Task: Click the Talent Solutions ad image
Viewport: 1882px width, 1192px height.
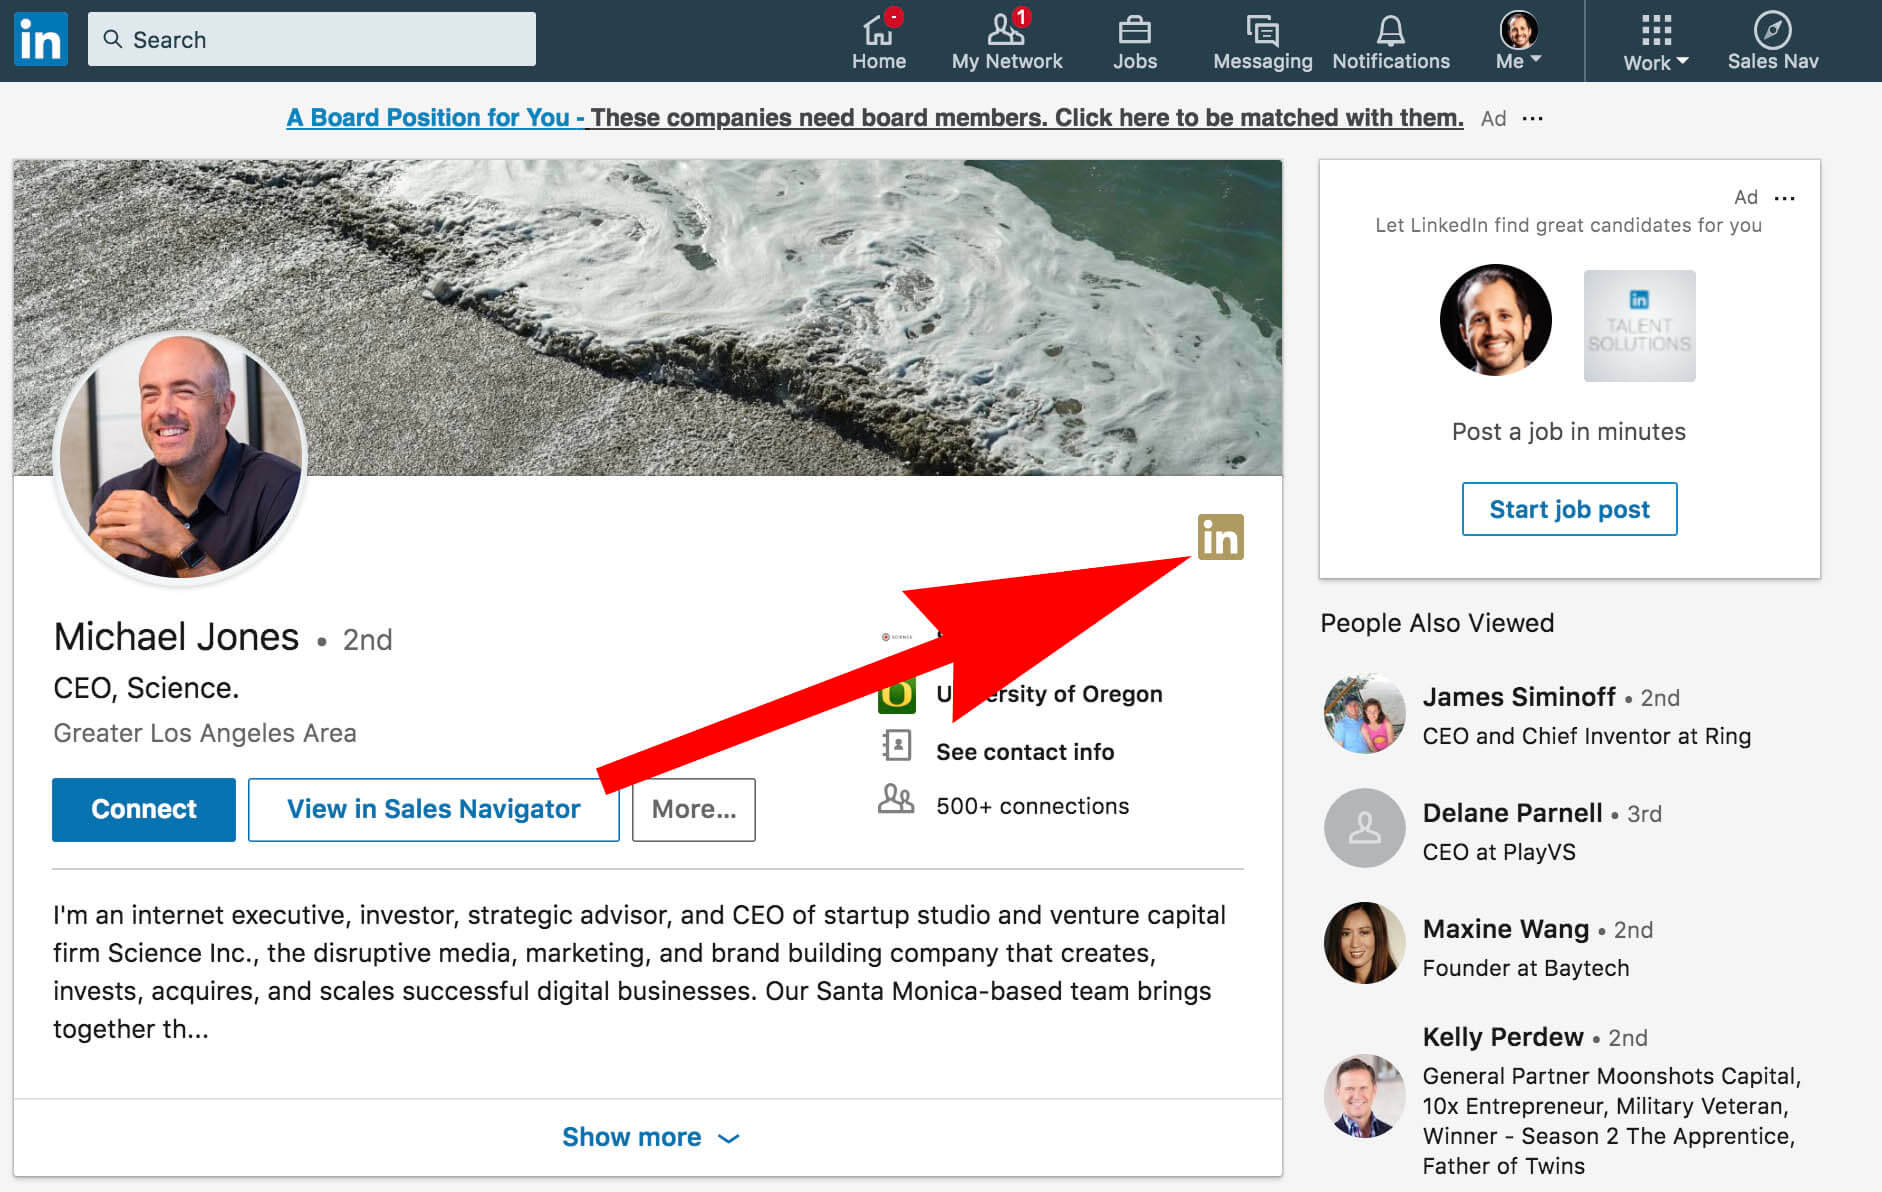Action: coord(1640,326)
